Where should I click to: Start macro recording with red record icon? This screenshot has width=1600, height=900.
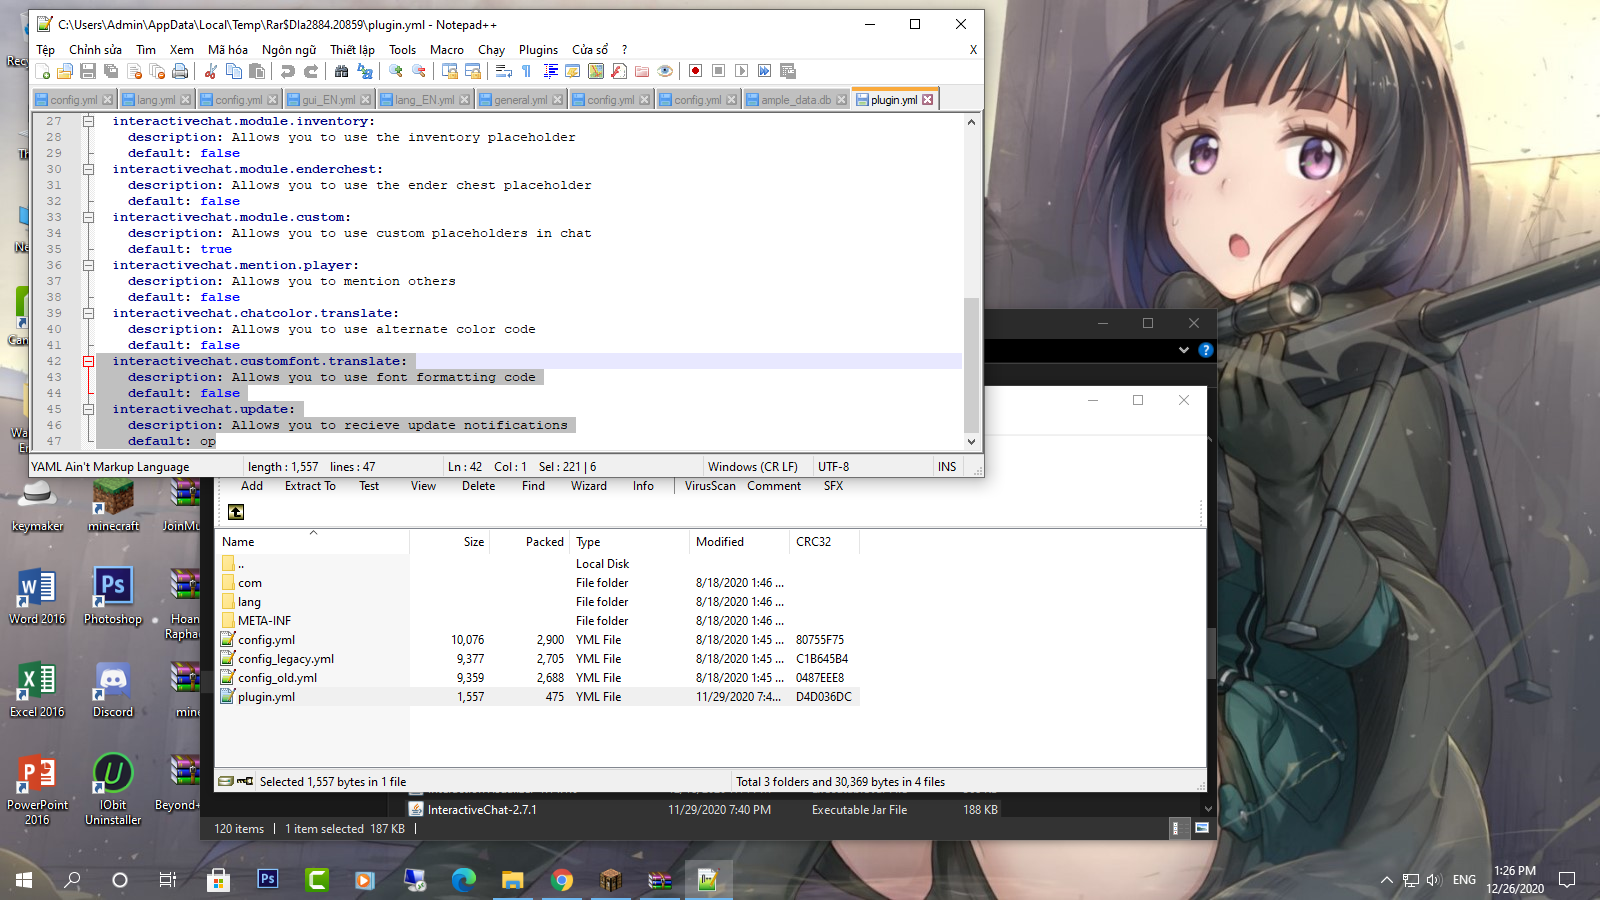[695, 71]
